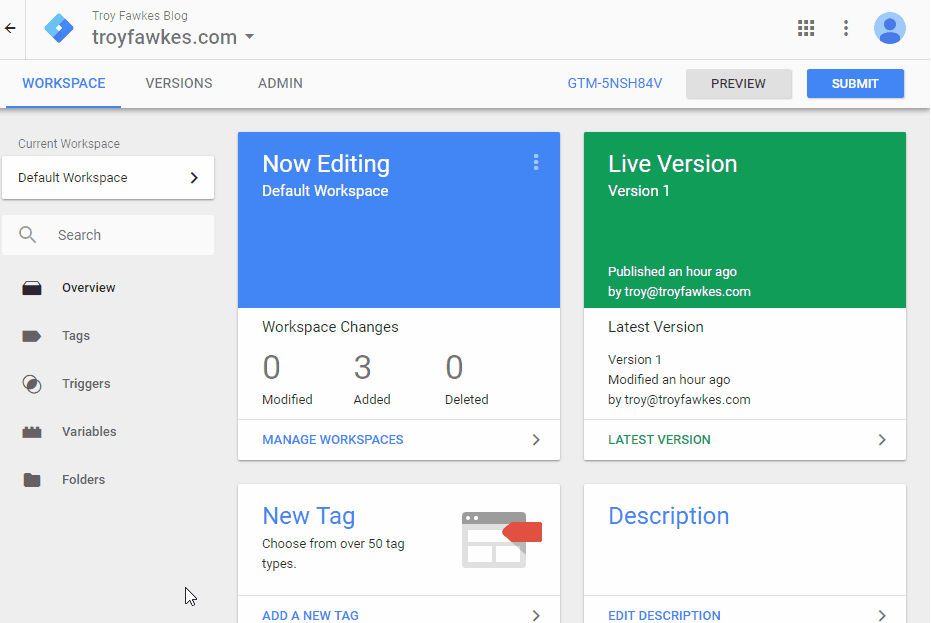This screenshot has width=931, height=623.
Task: Click the GTM-5NSH84V container ID link
Action: pyautogui.click(x=615, y=84)
